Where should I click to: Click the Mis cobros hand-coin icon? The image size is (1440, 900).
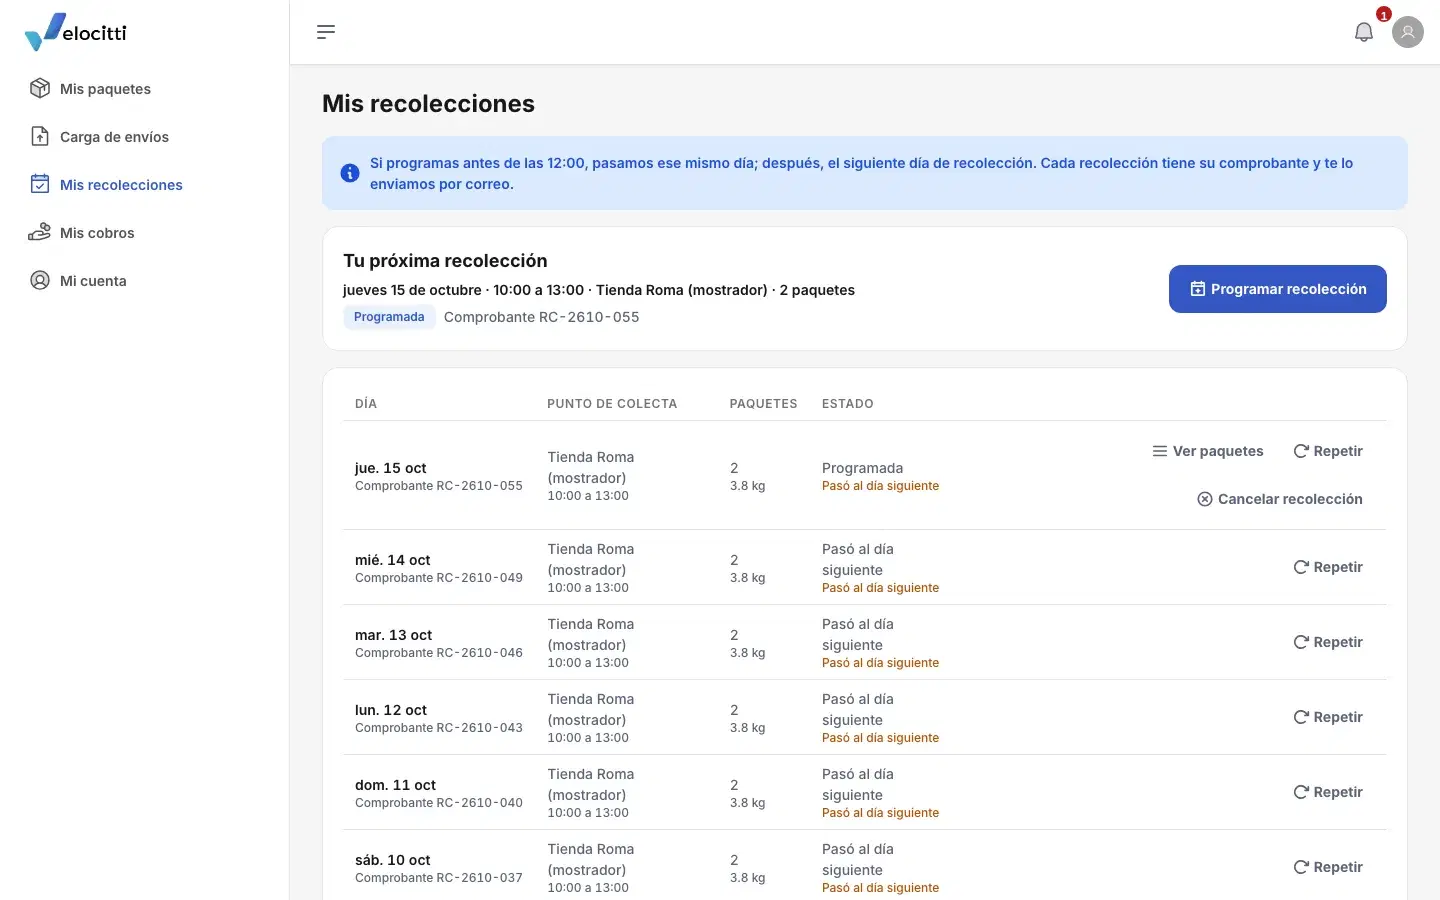[x=40, y=232]
